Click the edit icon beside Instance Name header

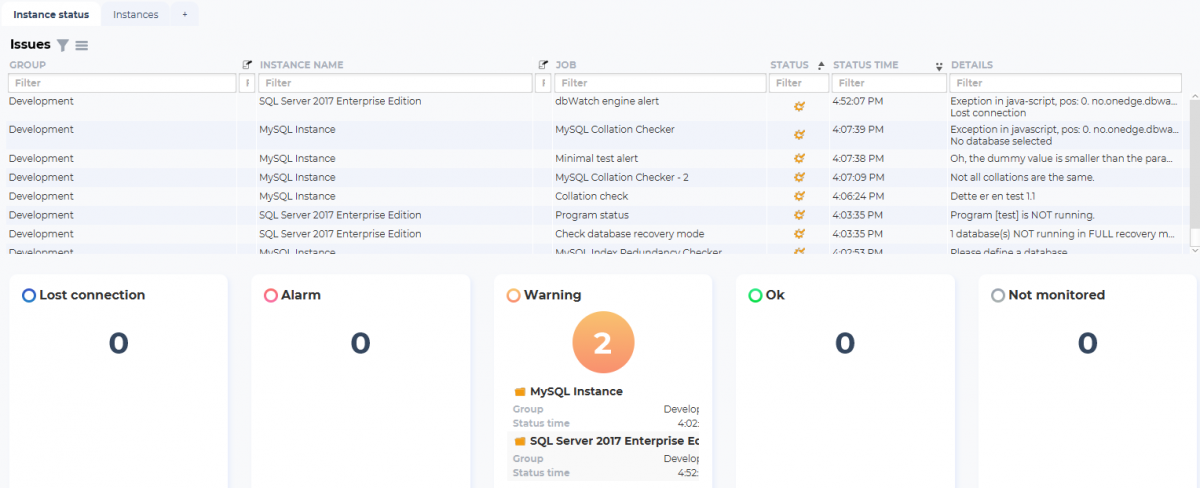[544, 65]
